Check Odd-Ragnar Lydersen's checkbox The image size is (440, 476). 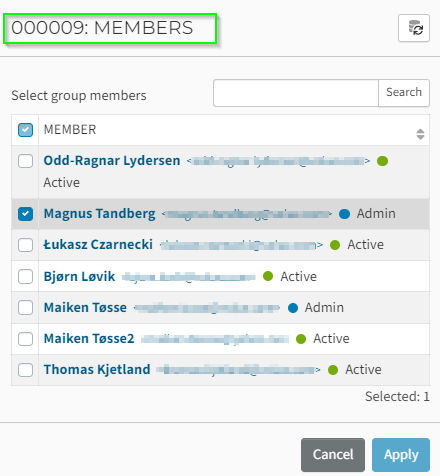point(26,161)
